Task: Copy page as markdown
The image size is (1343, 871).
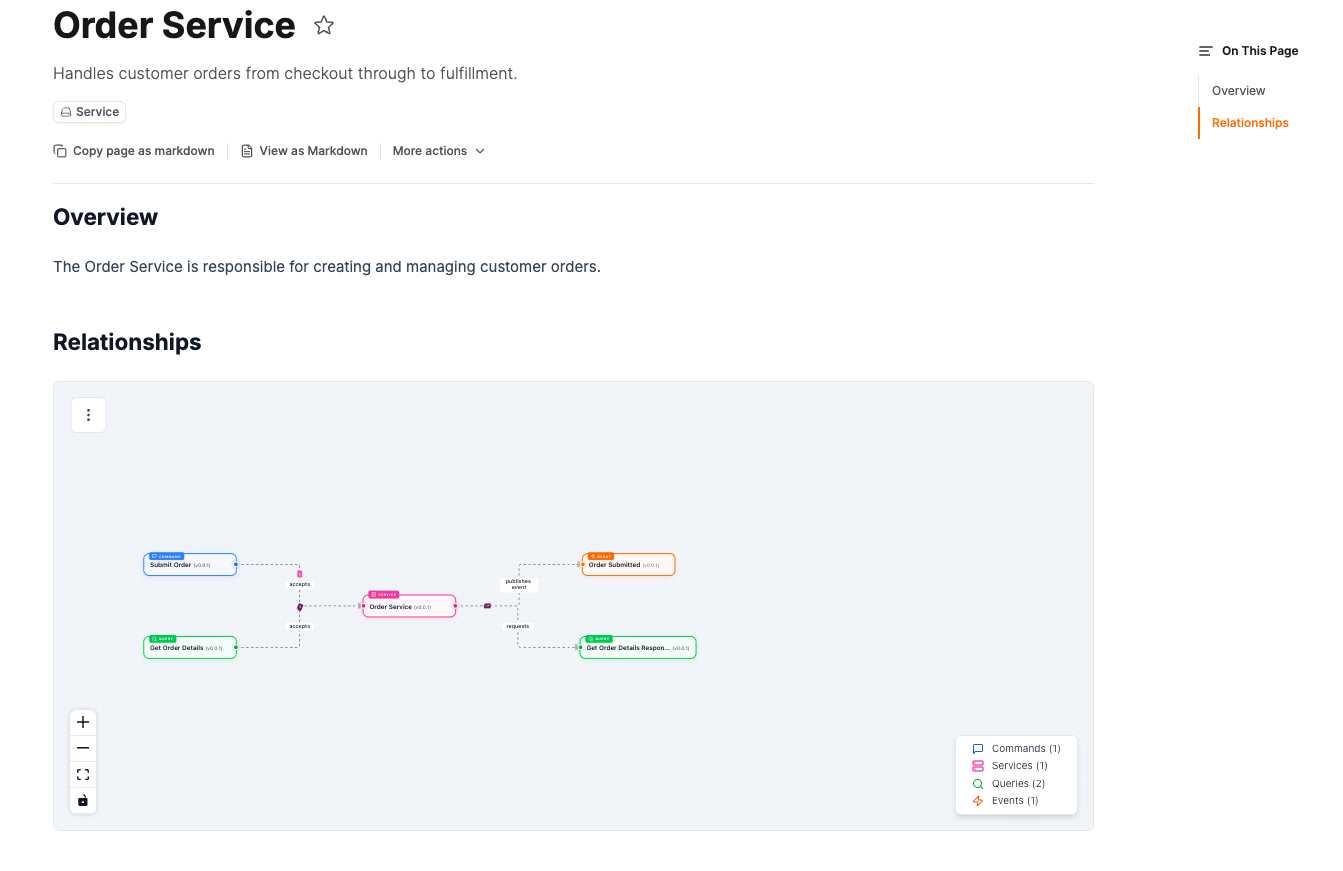Action: point(134,151)
